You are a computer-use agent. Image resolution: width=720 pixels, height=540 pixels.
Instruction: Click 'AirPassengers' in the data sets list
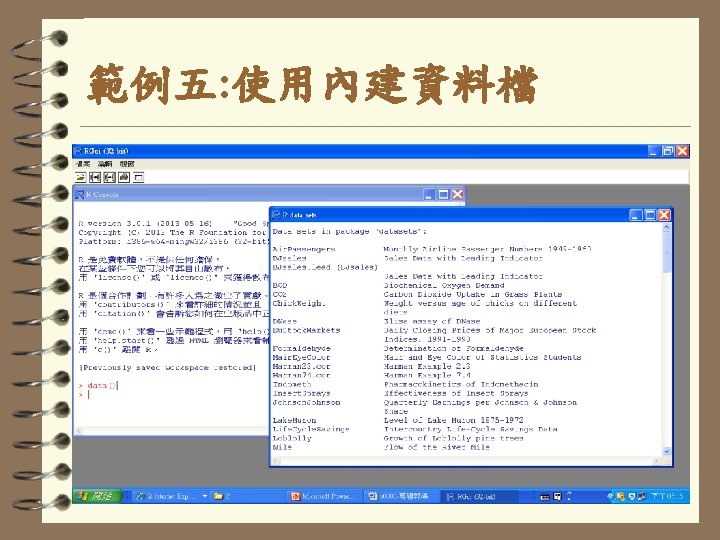(x=304, y=249)
